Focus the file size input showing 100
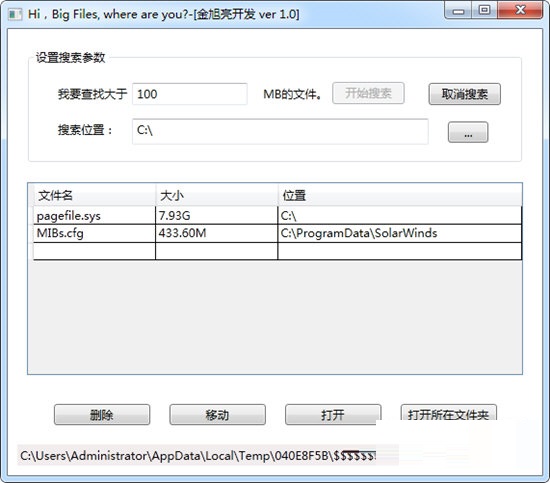Viewport: 550px width, 483px height. pyautogui.click(x=190, y=94)
